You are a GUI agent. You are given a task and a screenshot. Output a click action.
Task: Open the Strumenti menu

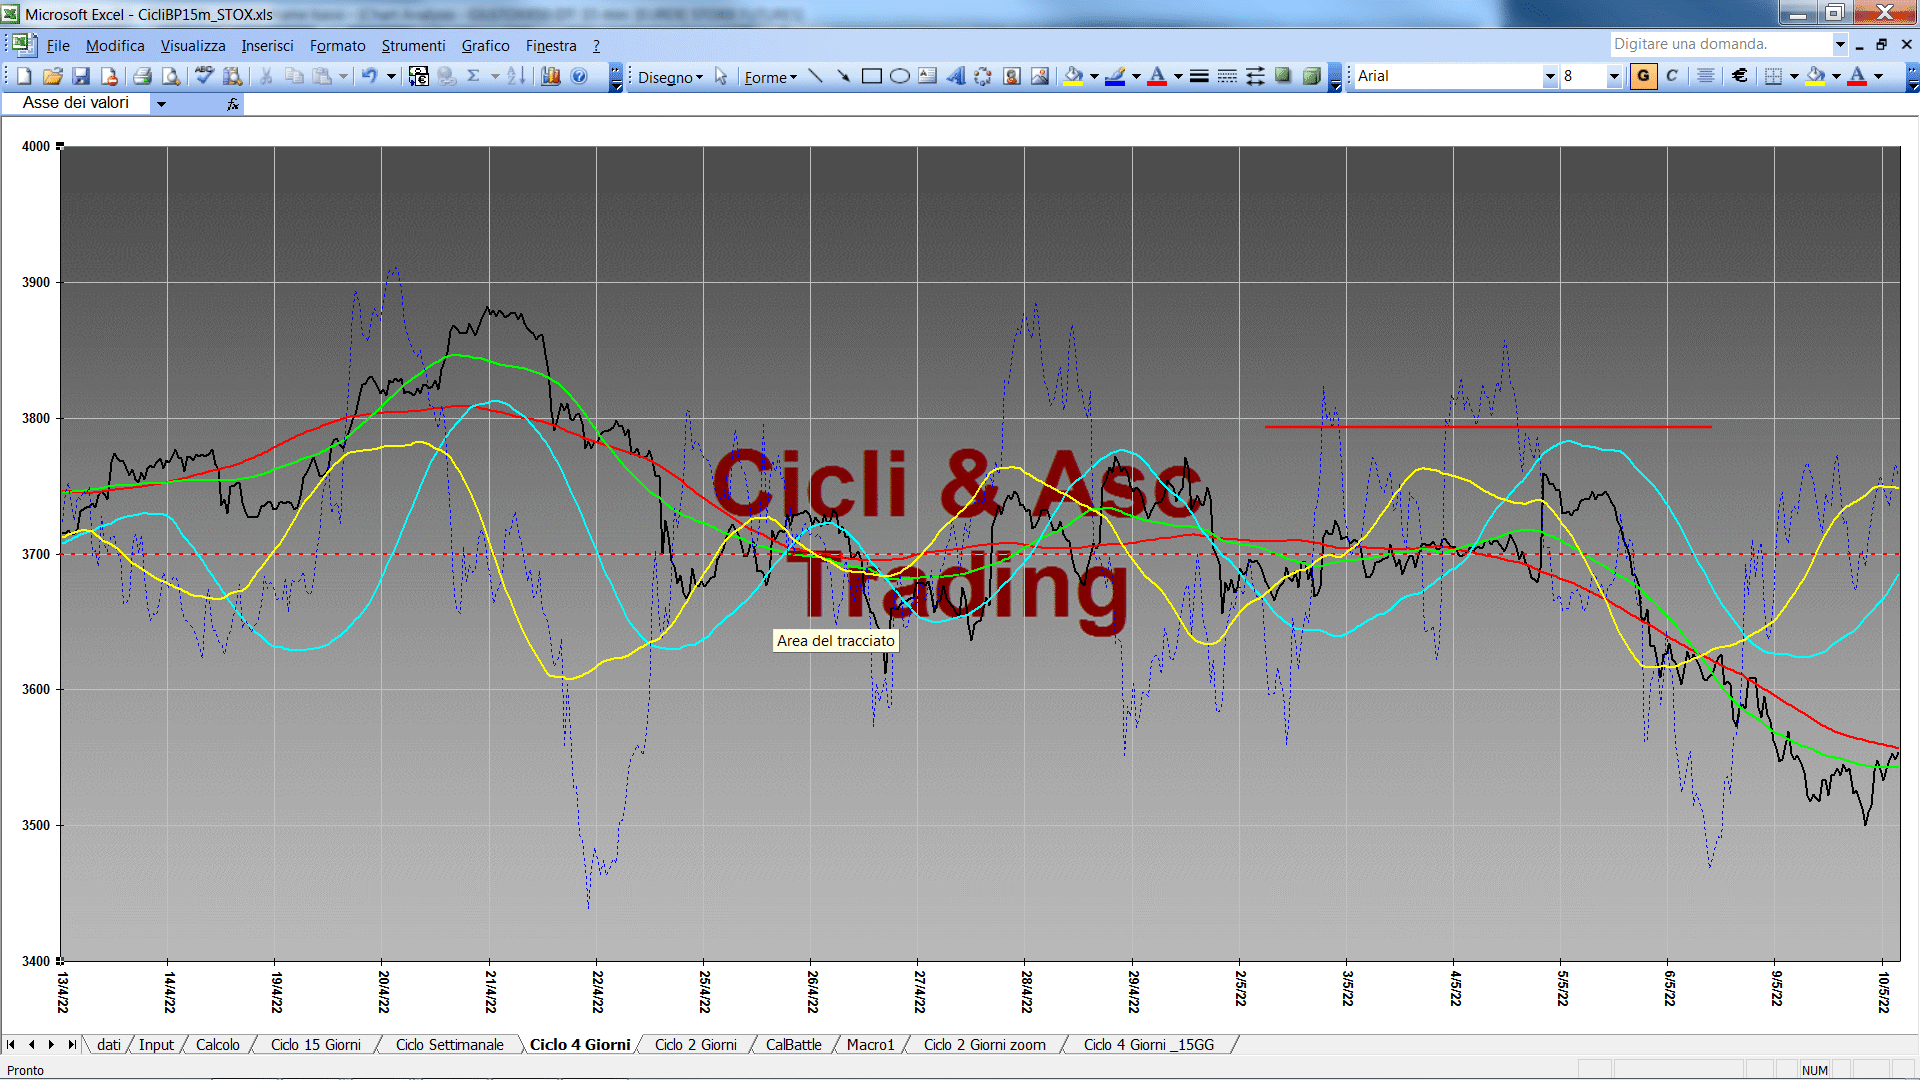coord(413,46)
